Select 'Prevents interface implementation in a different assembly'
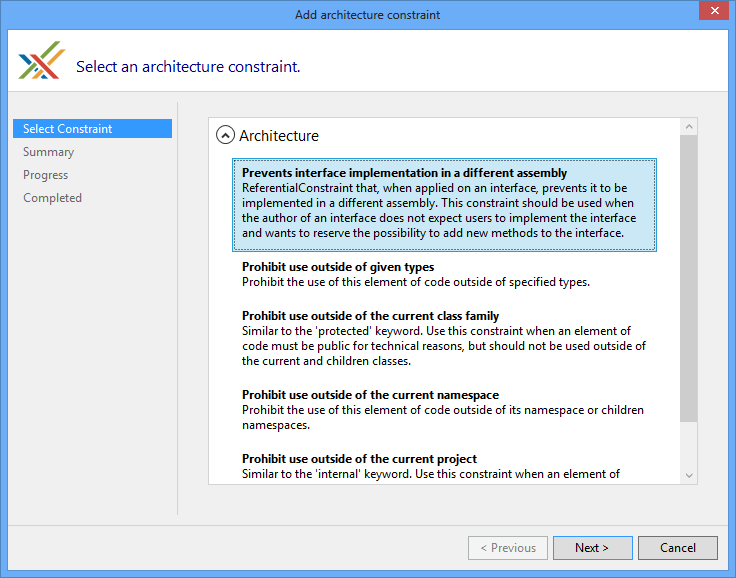Image resolution: width=736 pixels, height=578 pixels. click(444, 205)
